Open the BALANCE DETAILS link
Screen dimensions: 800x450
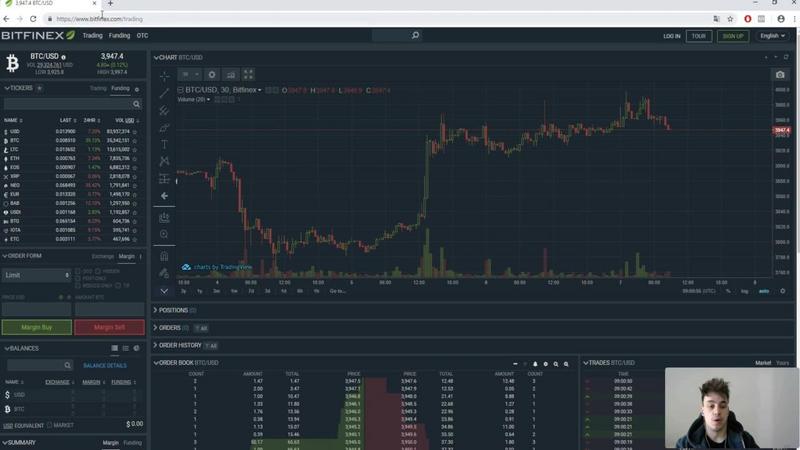point(105,366)
